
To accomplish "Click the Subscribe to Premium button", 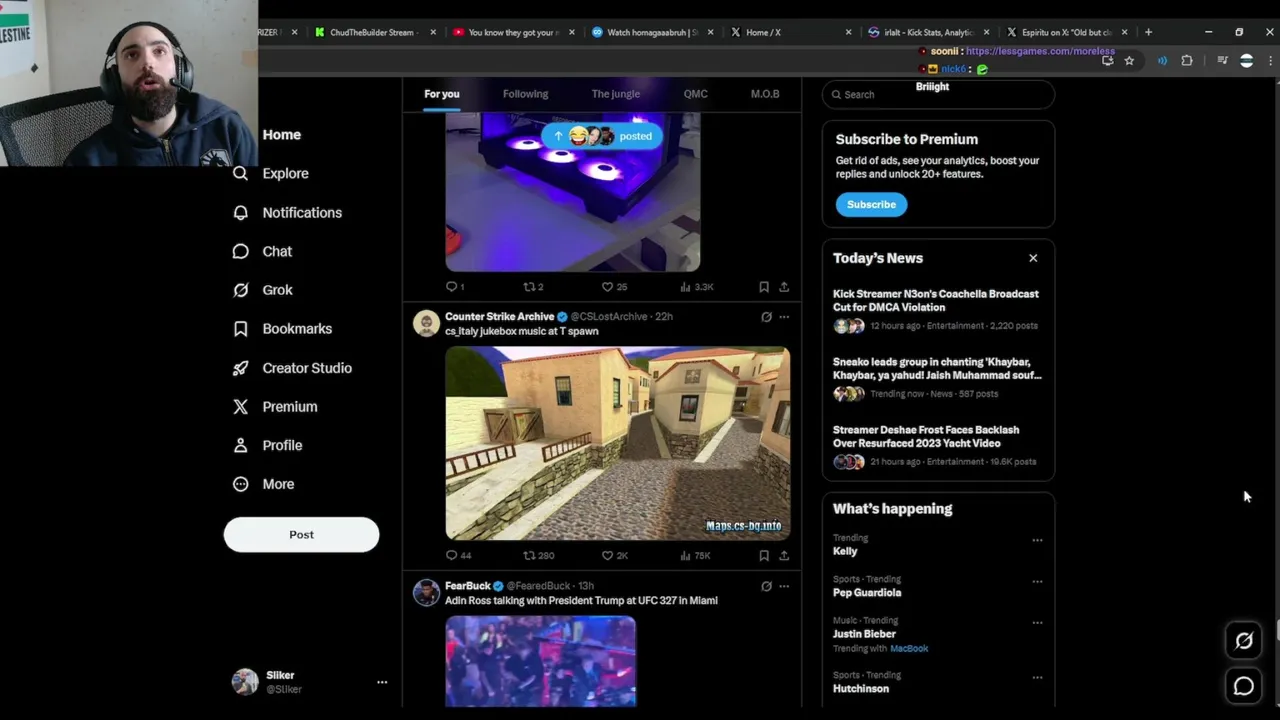I will pos(871,204).
